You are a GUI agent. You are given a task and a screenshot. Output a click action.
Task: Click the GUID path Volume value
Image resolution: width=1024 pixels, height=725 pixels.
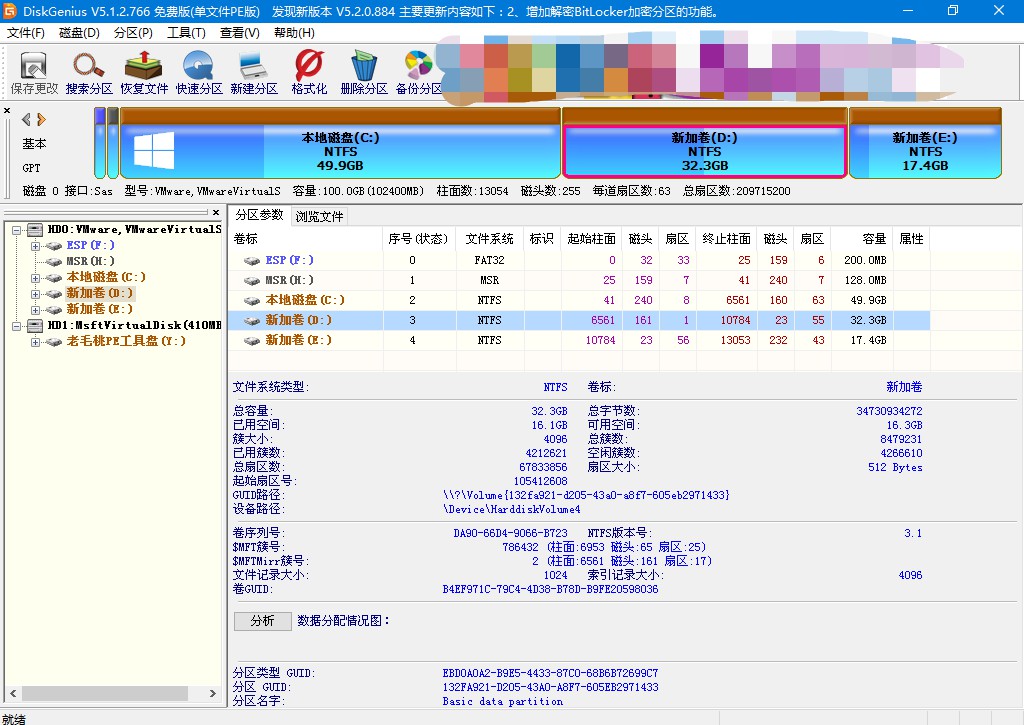click(586, 495)
